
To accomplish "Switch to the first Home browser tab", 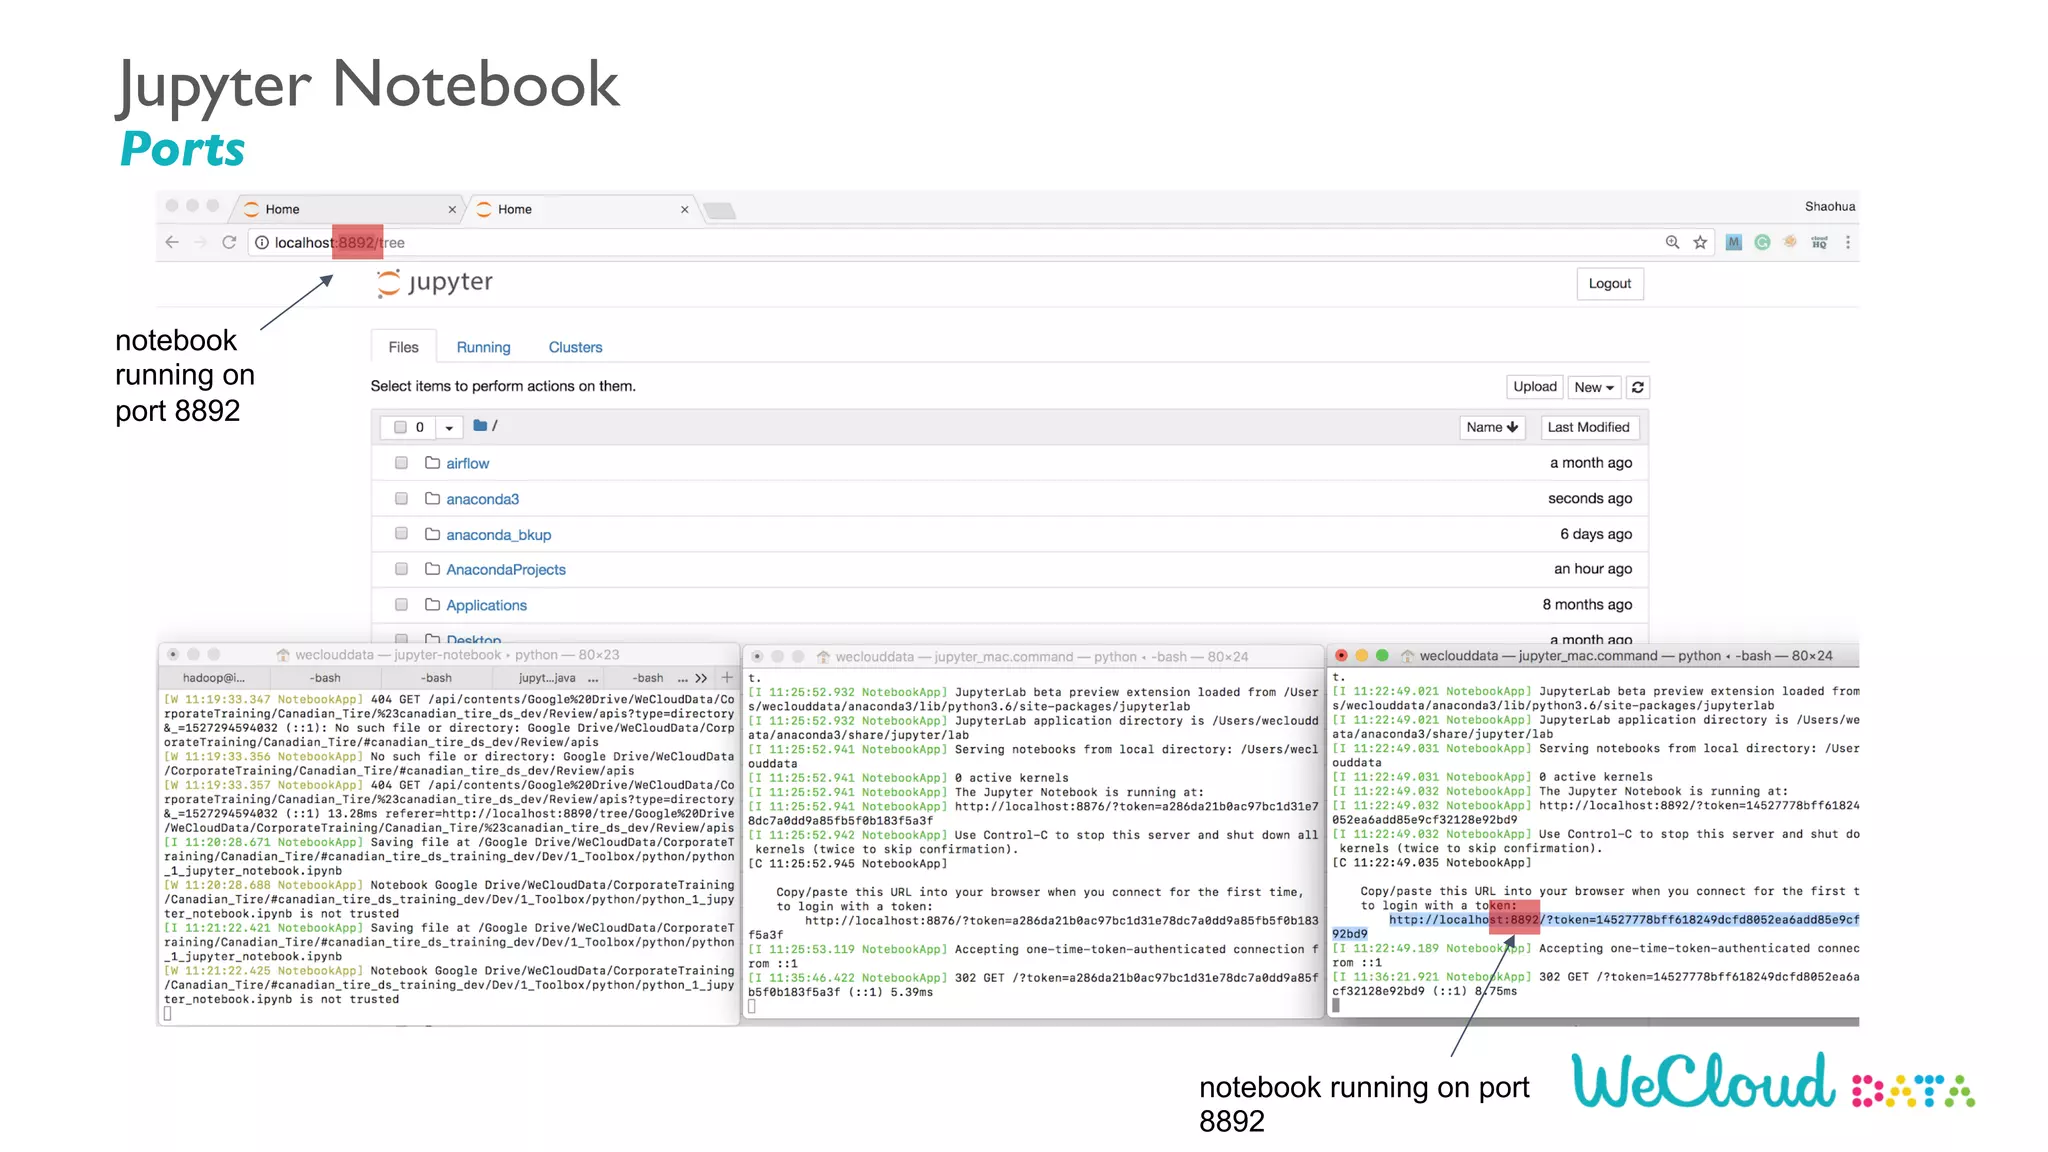I will point(348,209).
